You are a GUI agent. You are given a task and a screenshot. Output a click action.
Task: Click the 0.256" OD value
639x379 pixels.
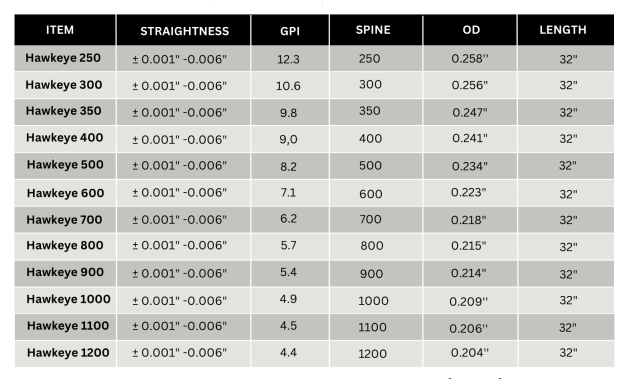tap(469, 85)
